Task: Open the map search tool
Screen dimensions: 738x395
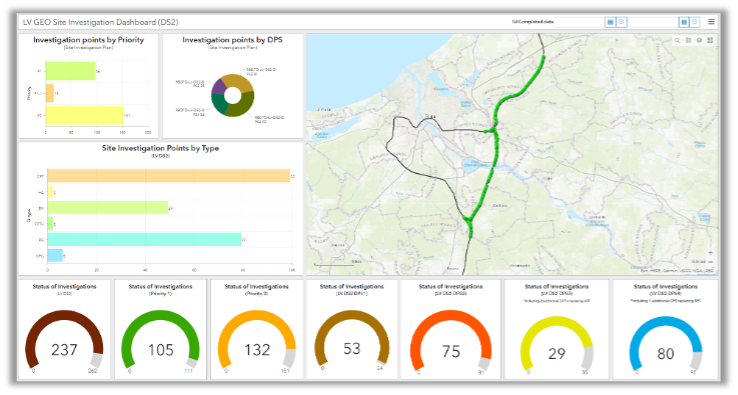Action: click(x=677, y=40)
